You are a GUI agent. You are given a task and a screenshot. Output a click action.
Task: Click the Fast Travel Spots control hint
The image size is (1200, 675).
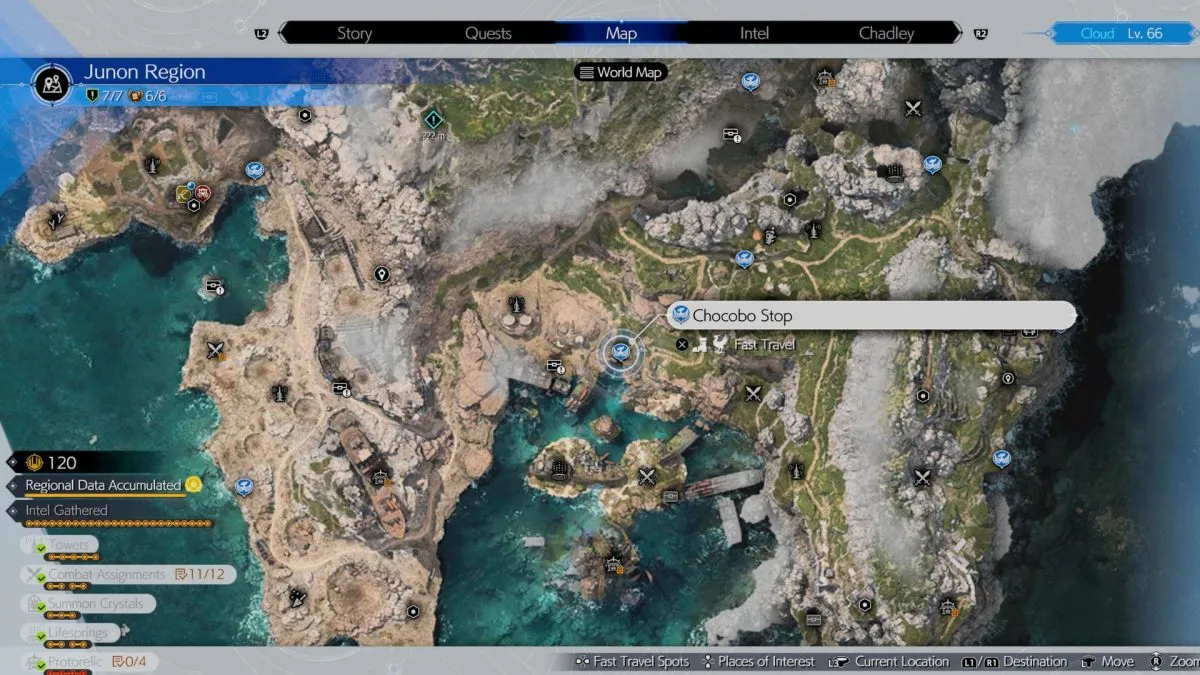[632, 661]
